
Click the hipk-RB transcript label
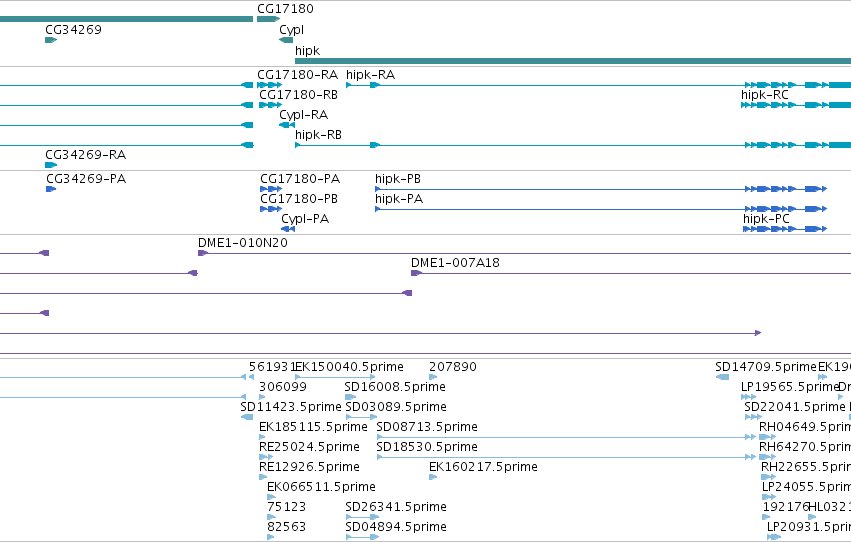(319, 135)
